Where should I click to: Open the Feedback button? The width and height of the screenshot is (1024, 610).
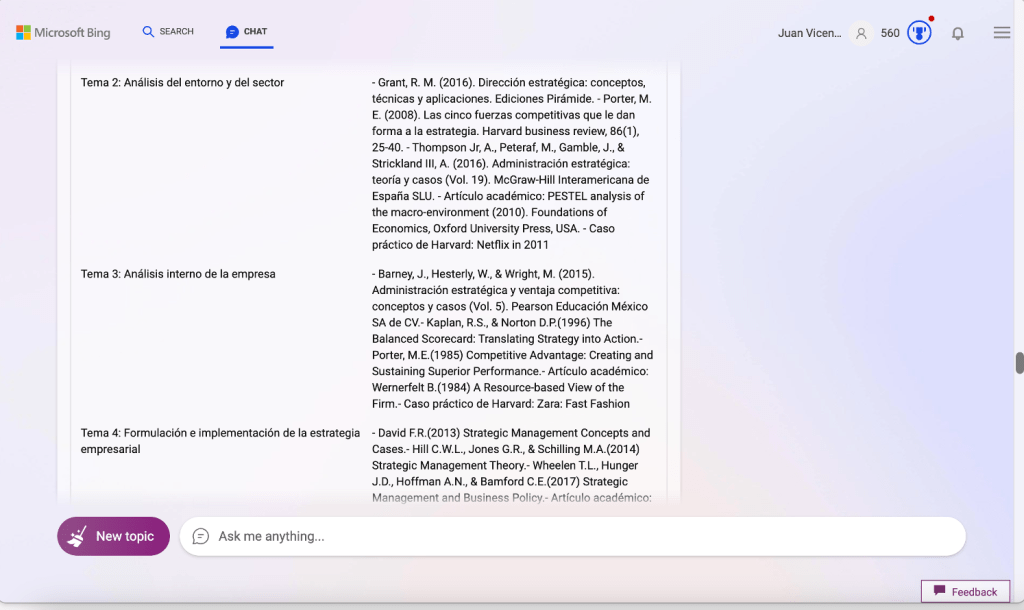pyautogui.click(x=965, y=591)
